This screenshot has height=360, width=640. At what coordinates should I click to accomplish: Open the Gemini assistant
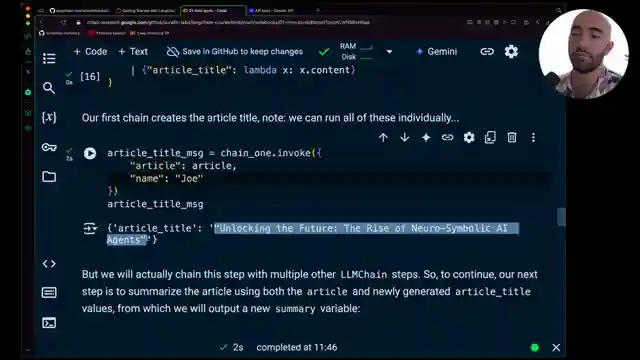point(436,52)
